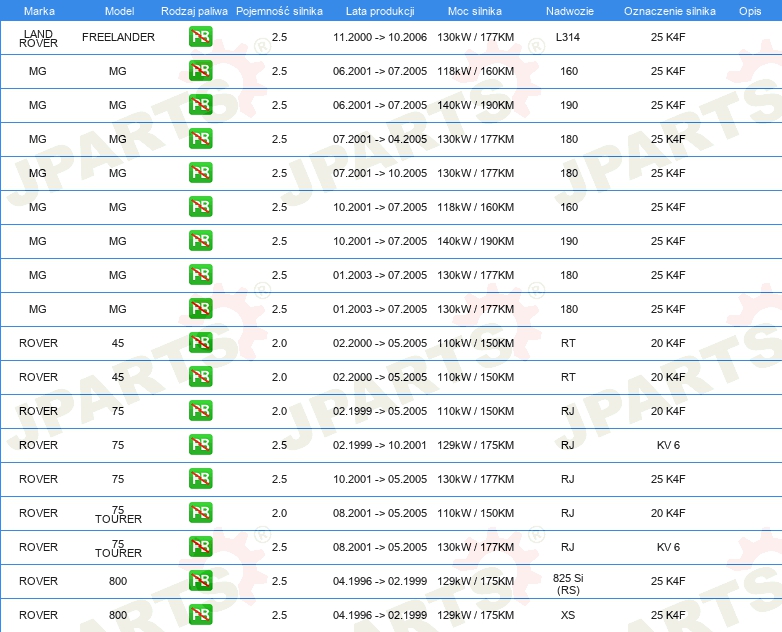Click fuel icon in MG 07.2001 -> 10.2005 row
Viewport: 782px width, 632px height.
pos(200,173)
